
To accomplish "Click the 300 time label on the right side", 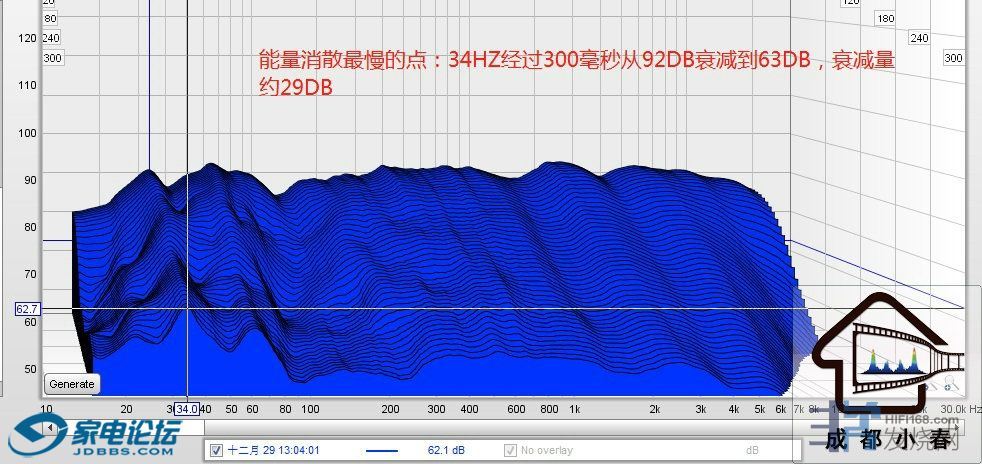I will [955, 58].
